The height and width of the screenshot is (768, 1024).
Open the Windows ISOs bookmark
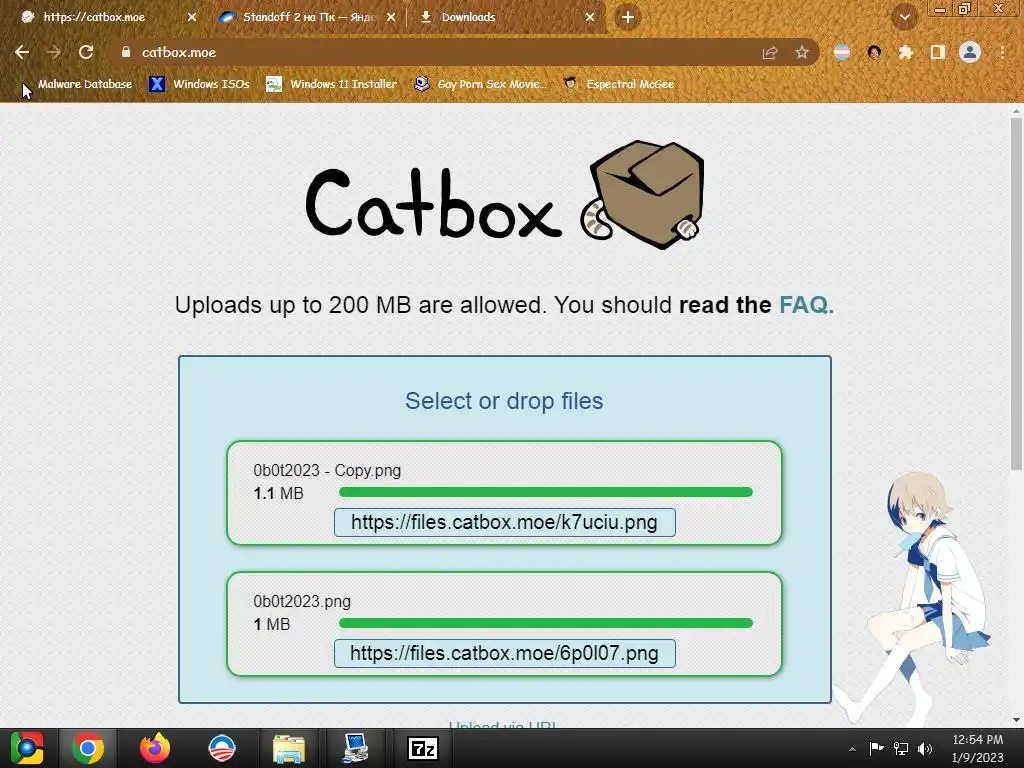point(199,84)
